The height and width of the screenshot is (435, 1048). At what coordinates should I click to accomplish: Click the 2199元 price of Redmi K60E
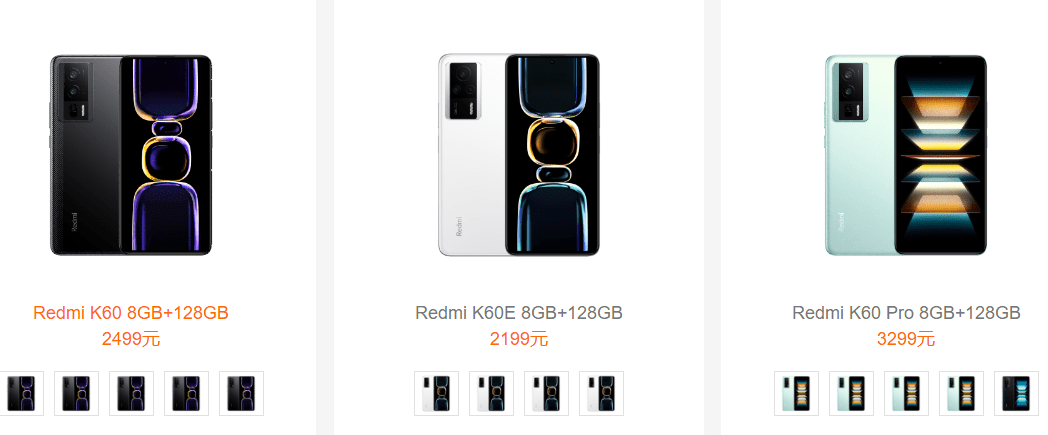519,339
